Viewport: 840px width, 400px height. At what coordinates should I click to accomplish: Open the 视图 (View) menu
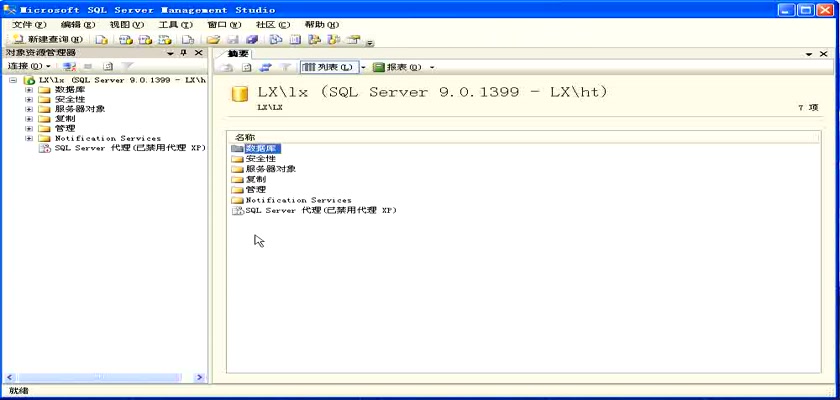tap(127, 25)
